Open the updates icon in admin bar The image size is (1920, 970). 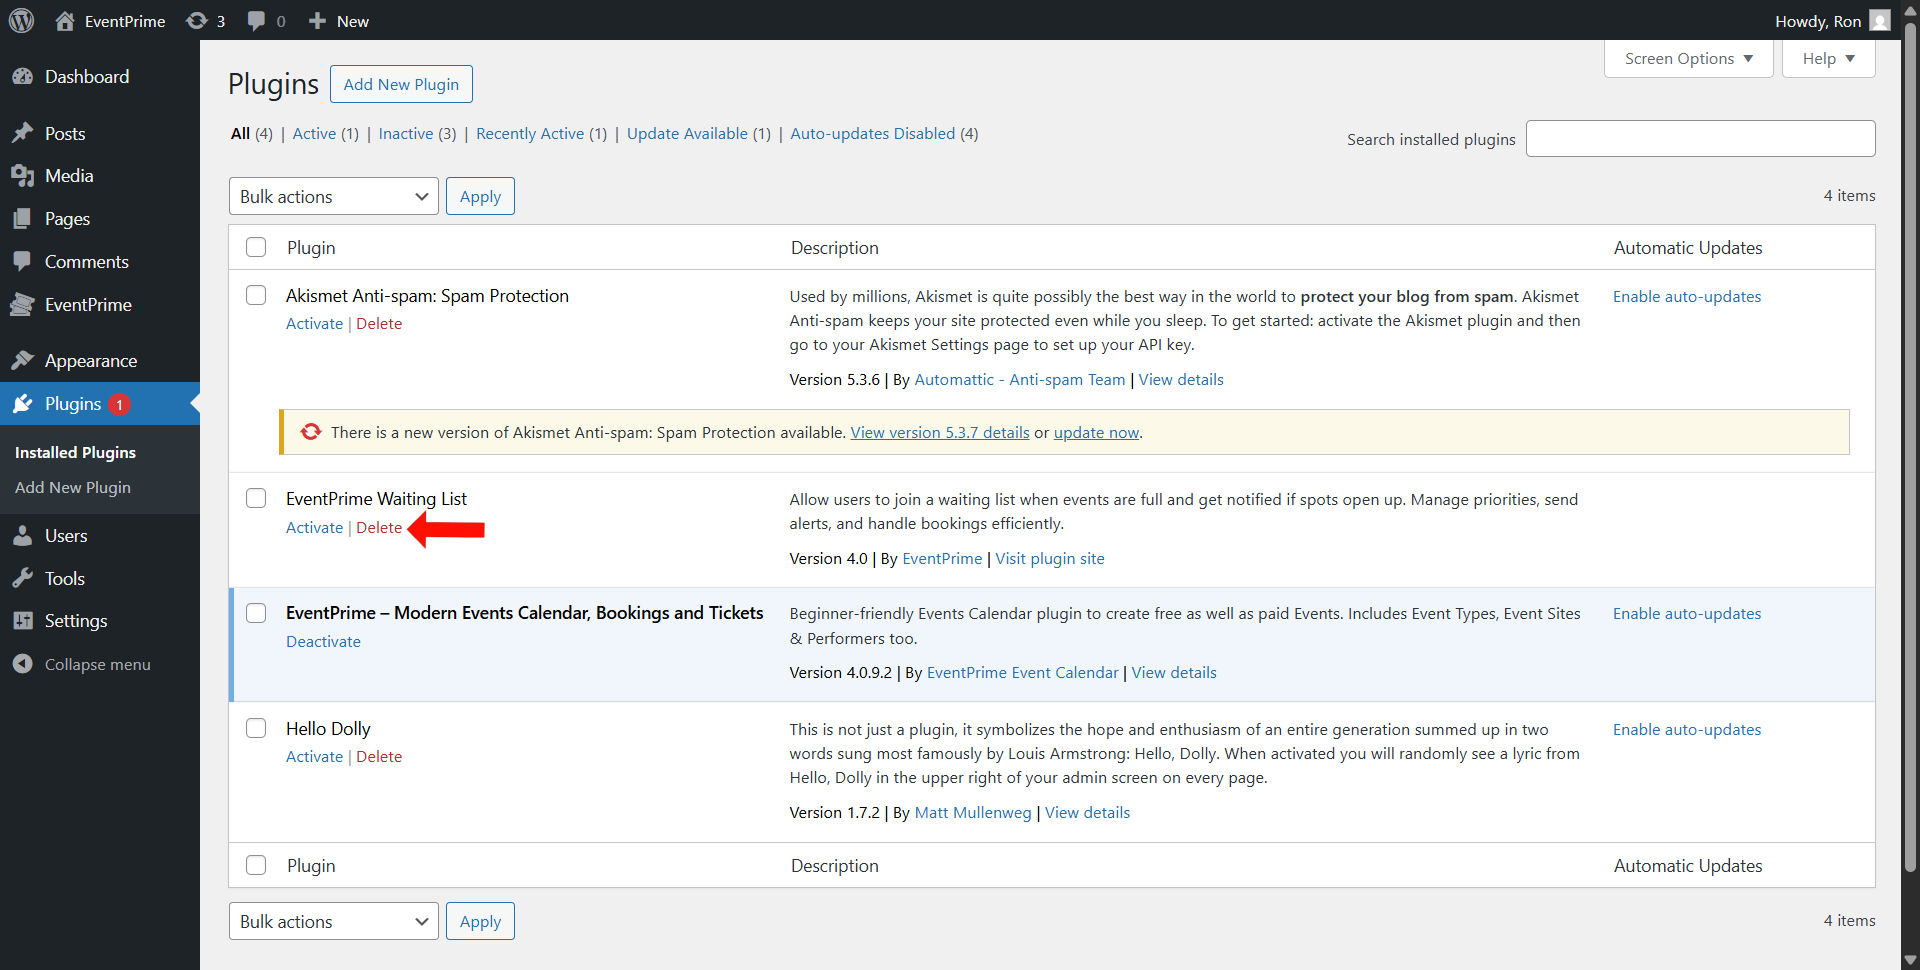[x=197, y=21]
